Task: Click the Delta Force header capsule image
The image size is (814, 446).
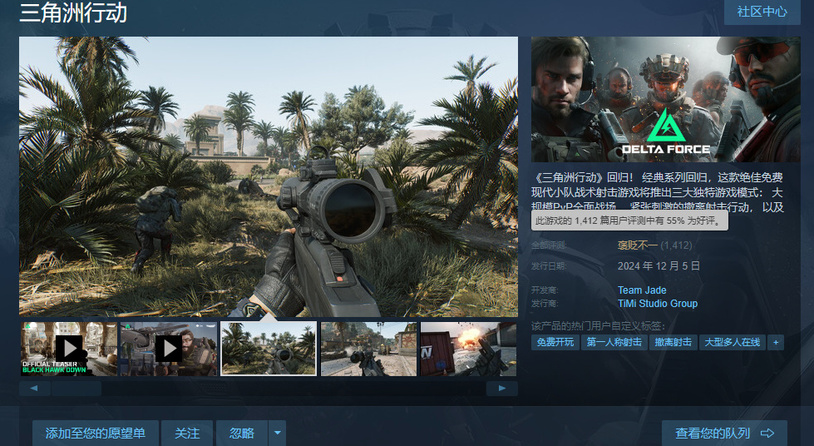Action: point(666,99)
